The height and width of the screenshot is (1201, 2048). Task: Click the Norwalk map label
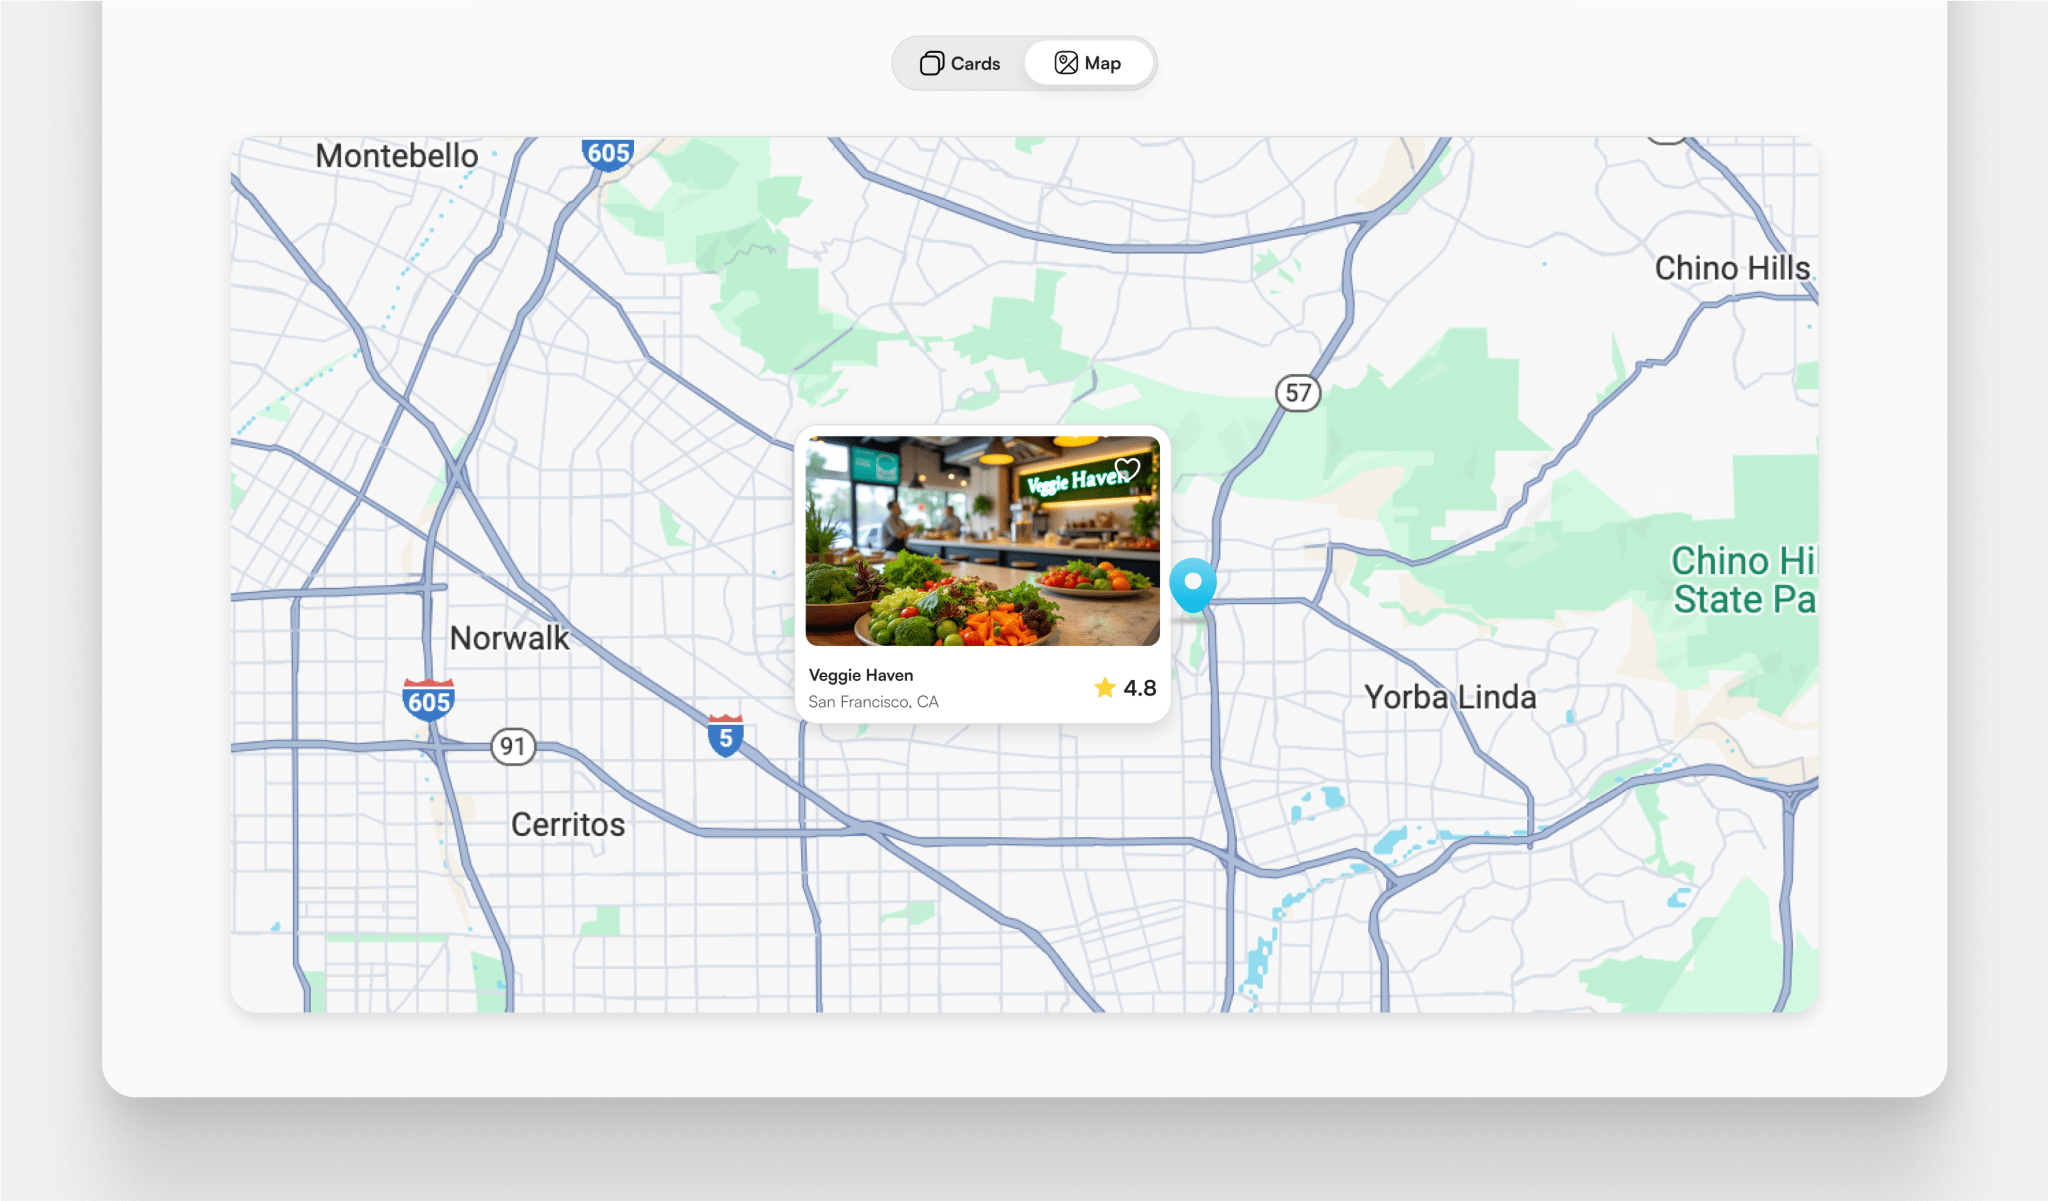tap(509, 638)
